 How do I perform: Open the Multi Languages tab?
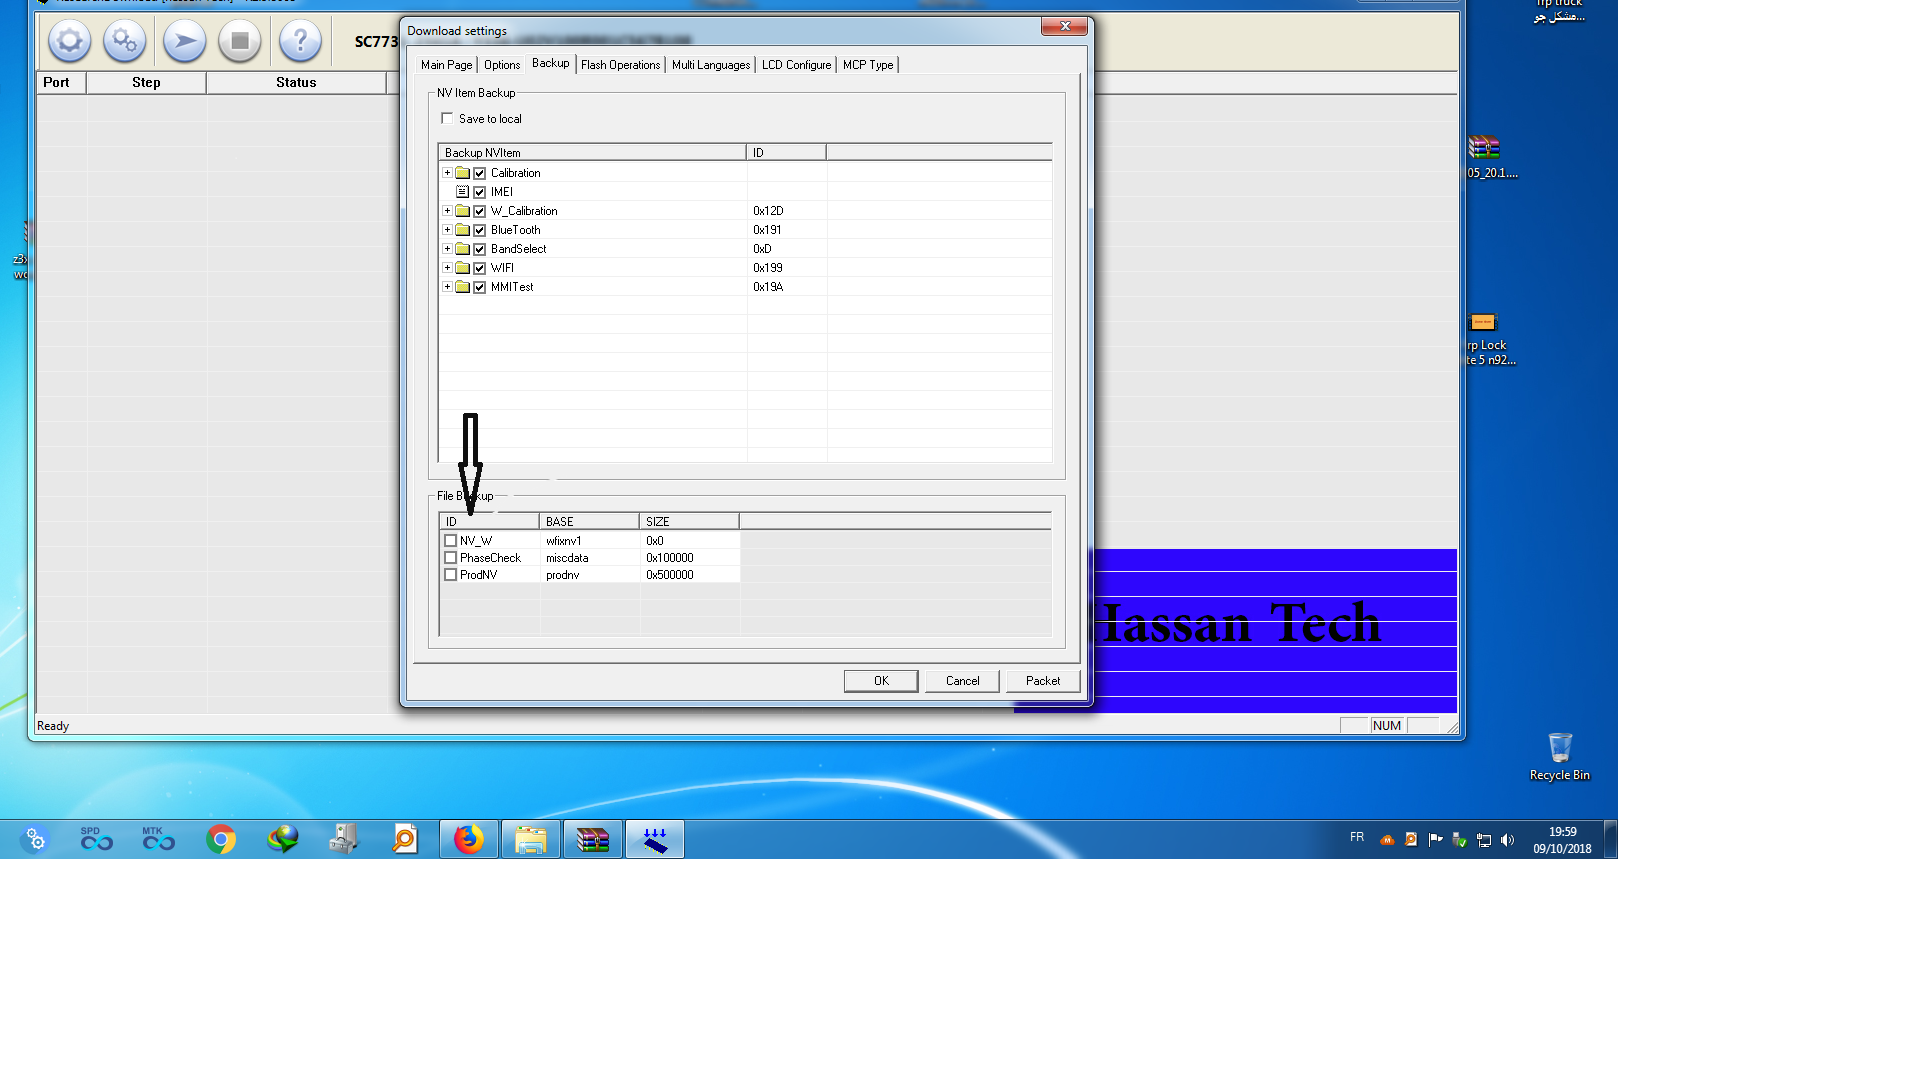pyautogui.click(x=711, y=65)
